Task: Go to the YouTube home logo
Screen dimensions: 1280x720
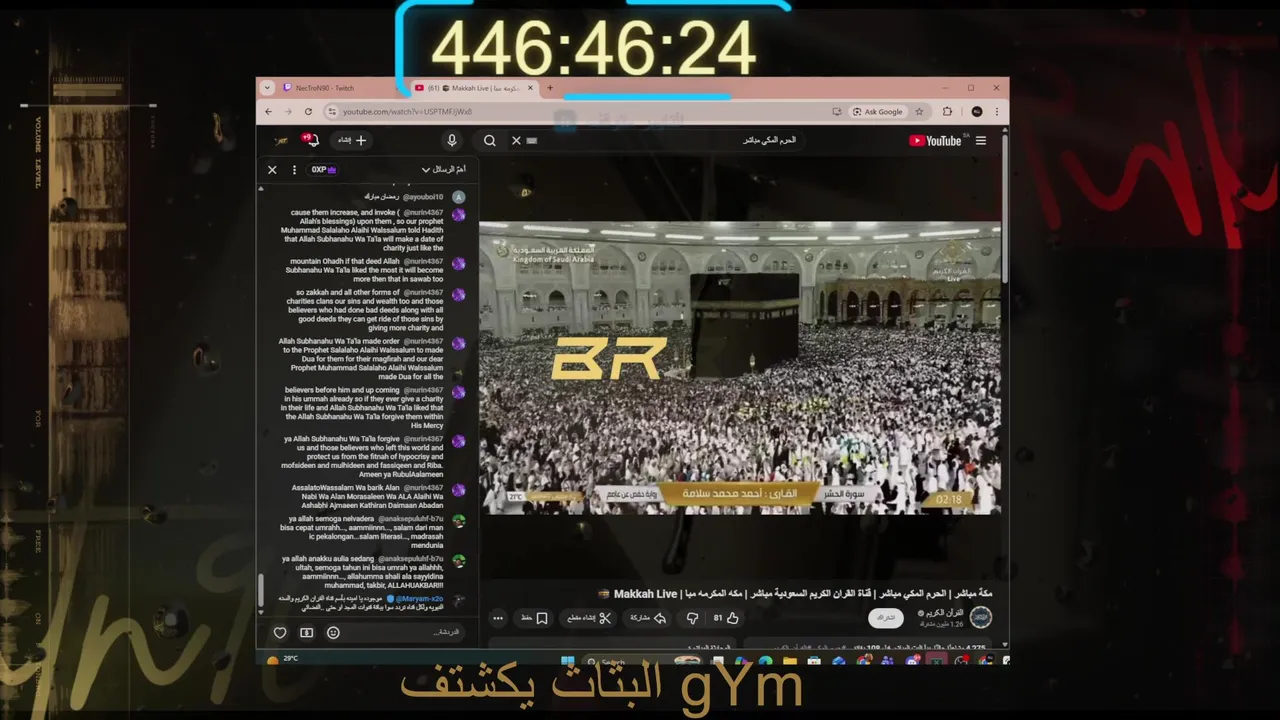Action: (x=935, y=140)
